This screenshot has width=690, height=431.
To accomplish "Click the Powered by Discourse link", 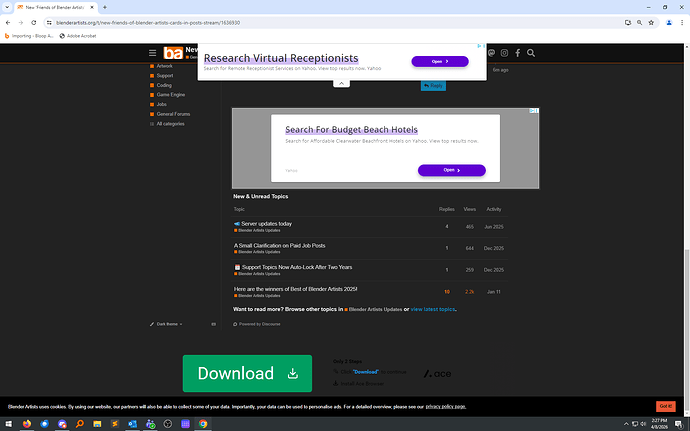I will click(257, 324).
